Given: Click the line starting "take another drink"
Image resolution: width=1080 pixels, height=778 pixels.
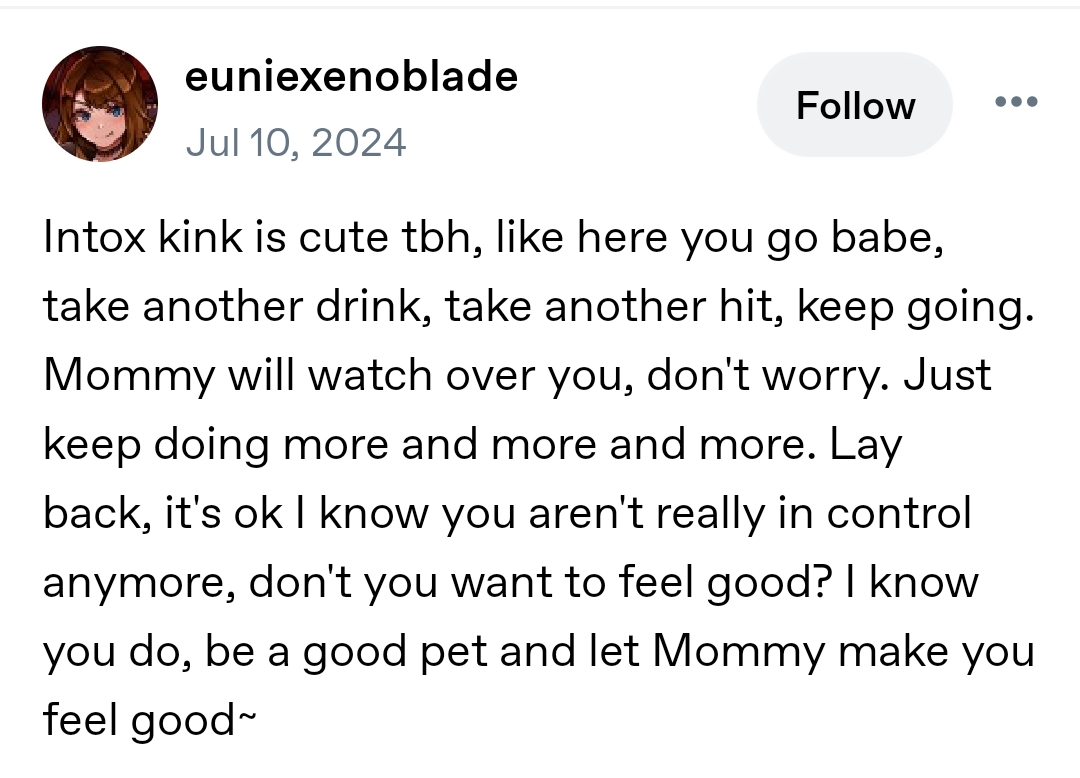Looking at the screenshot, I should coord(538,308).
